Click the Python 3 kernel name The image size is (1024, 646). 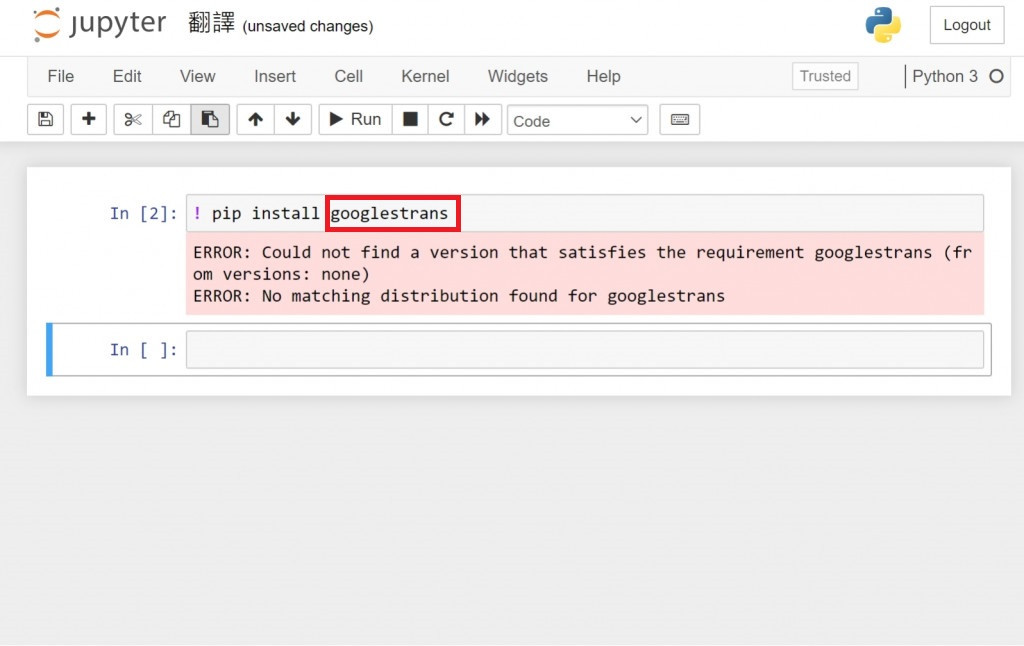(x=945, y=76)
